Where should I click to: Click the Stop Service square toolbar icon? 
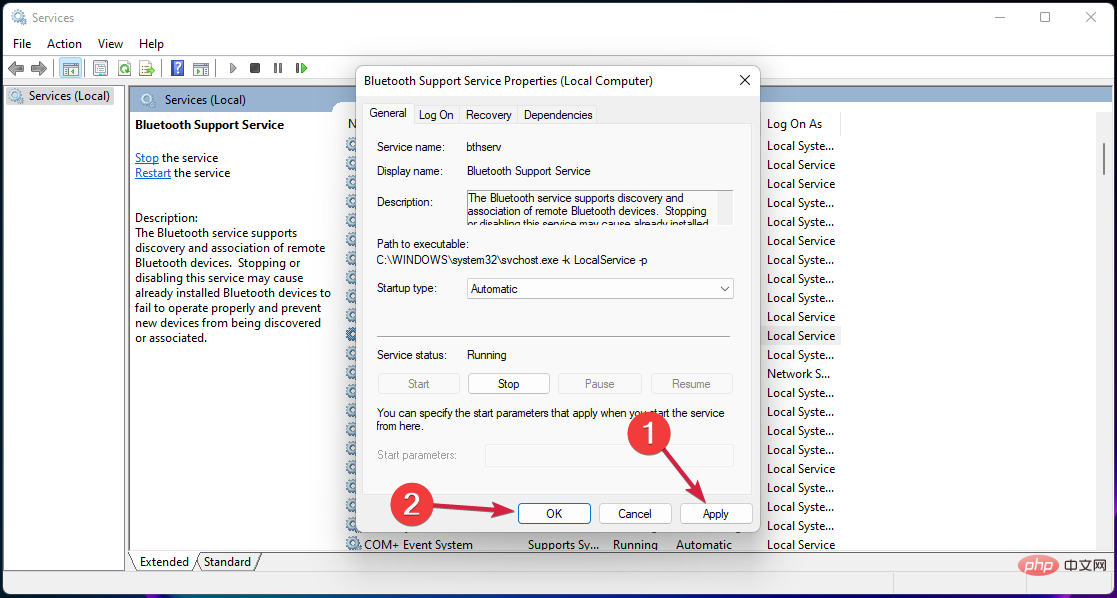[255, 68]
